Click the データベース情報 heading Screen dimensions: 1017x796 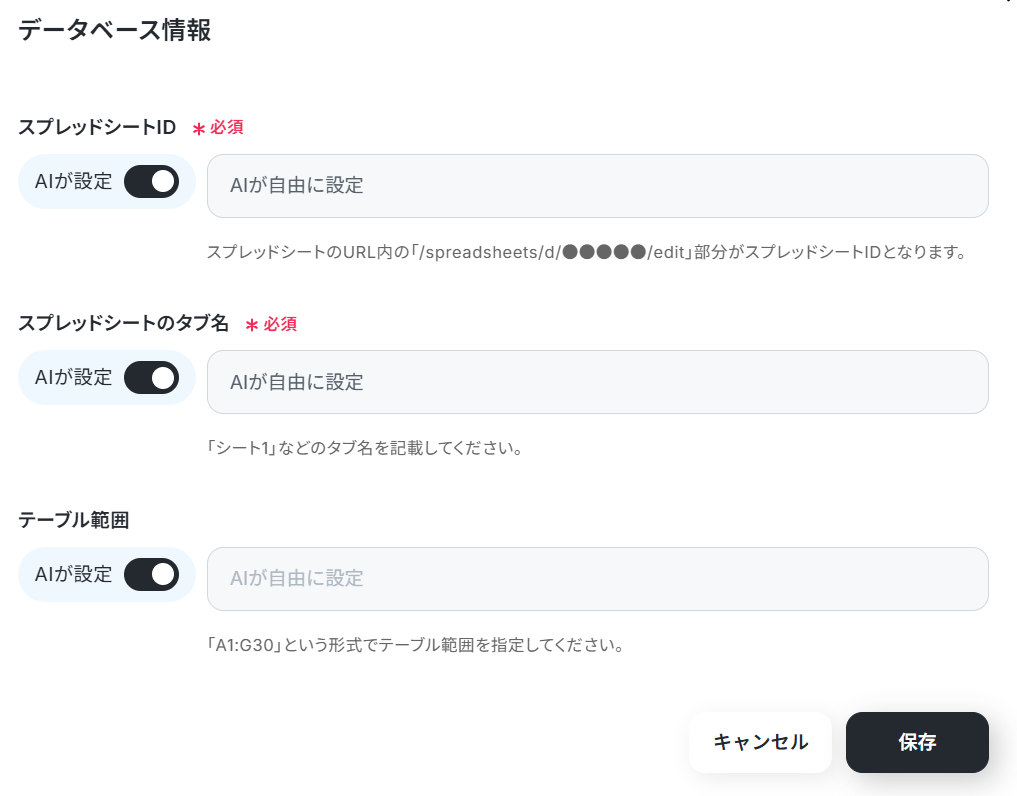(x=115, y=30)
